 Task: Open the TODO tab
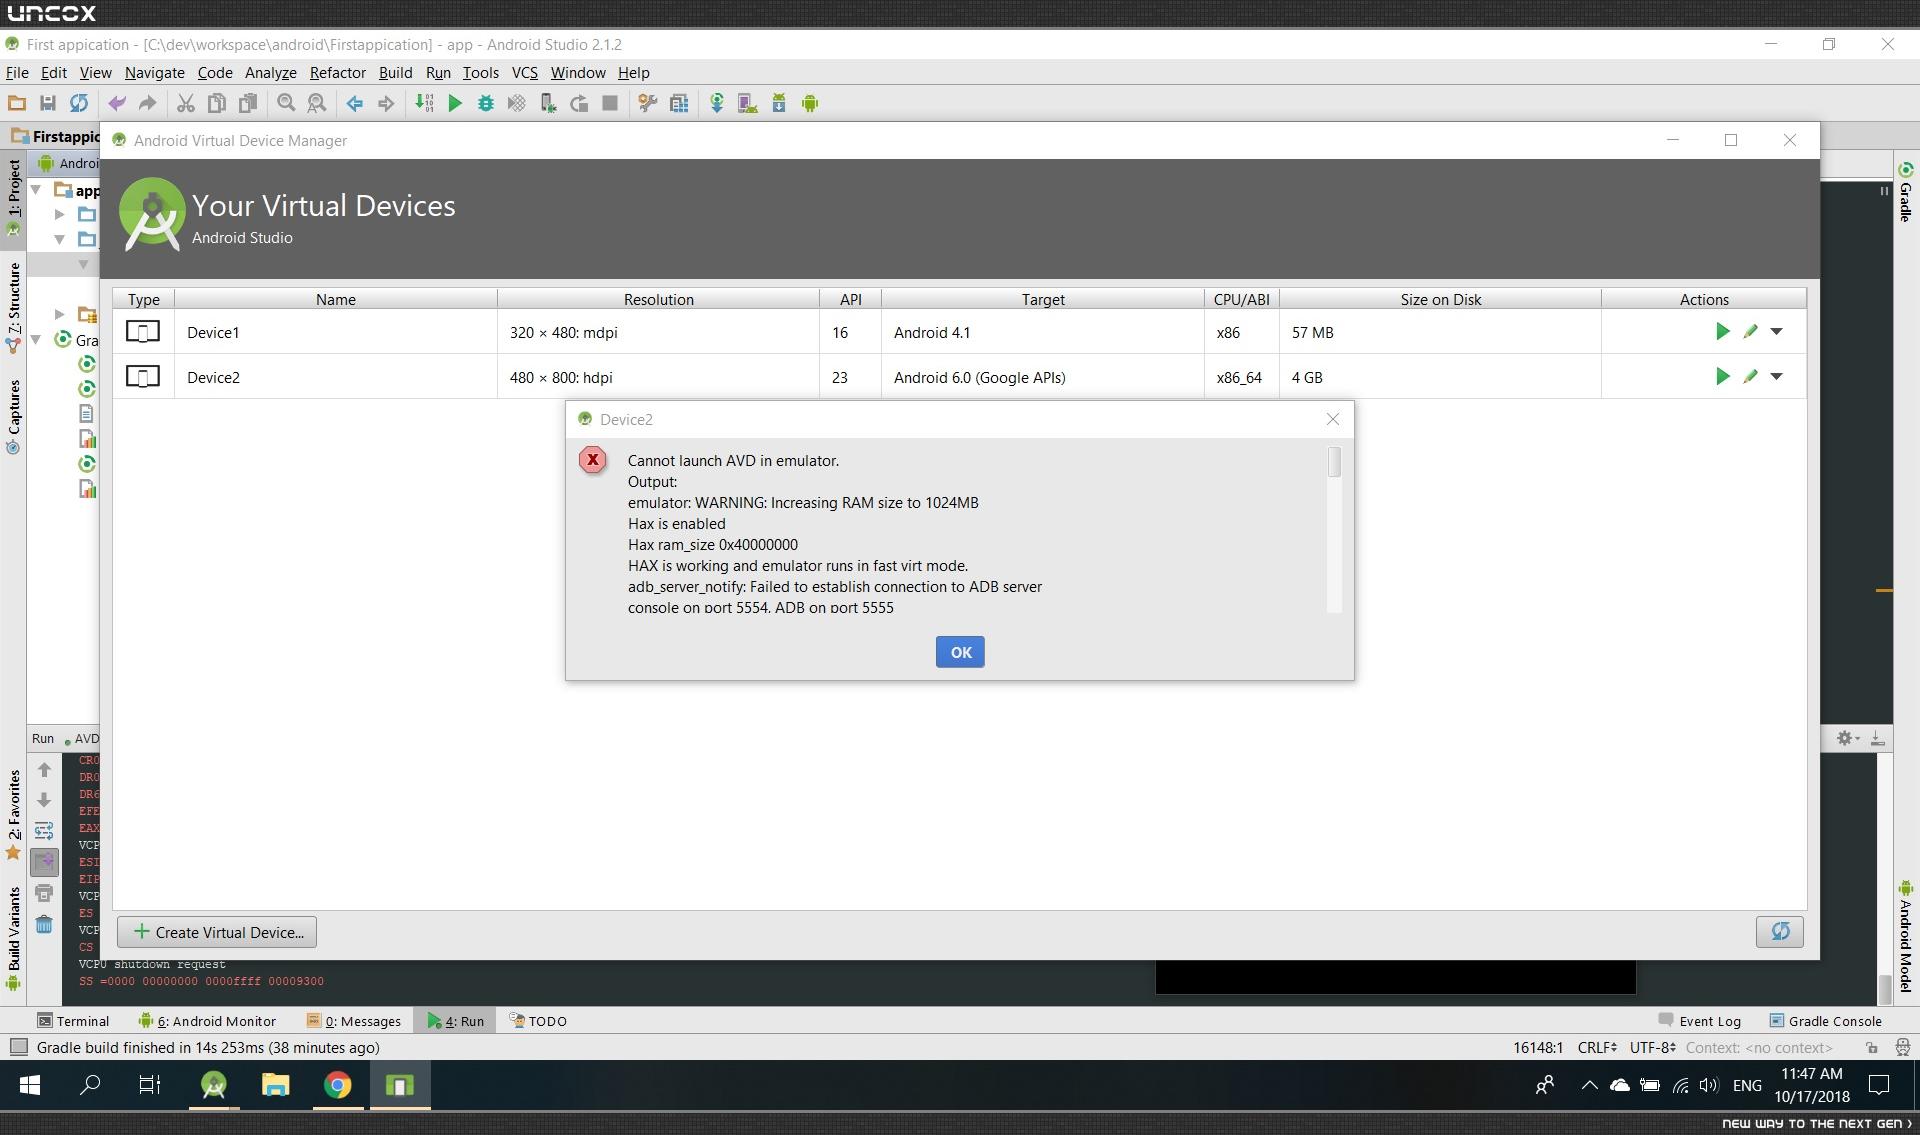[538, 1021]
